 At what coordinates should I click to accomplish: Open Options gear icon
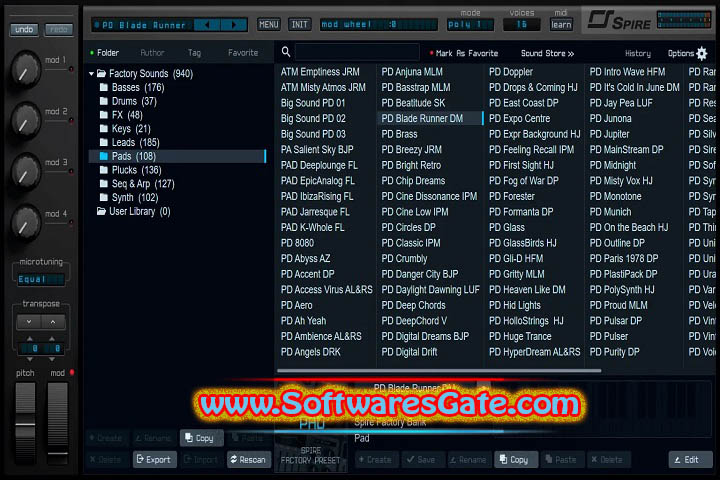click(x=702, y=53)
